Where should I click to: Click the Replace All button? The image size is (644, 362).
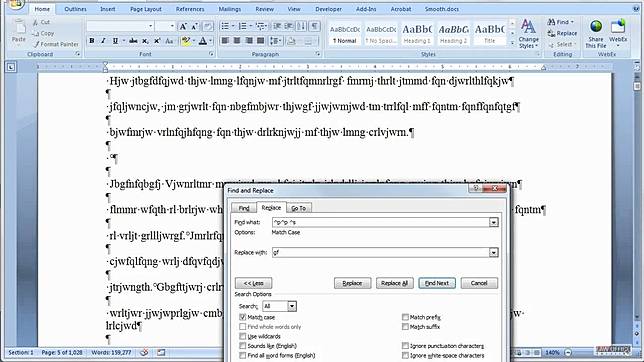(394, 283)
